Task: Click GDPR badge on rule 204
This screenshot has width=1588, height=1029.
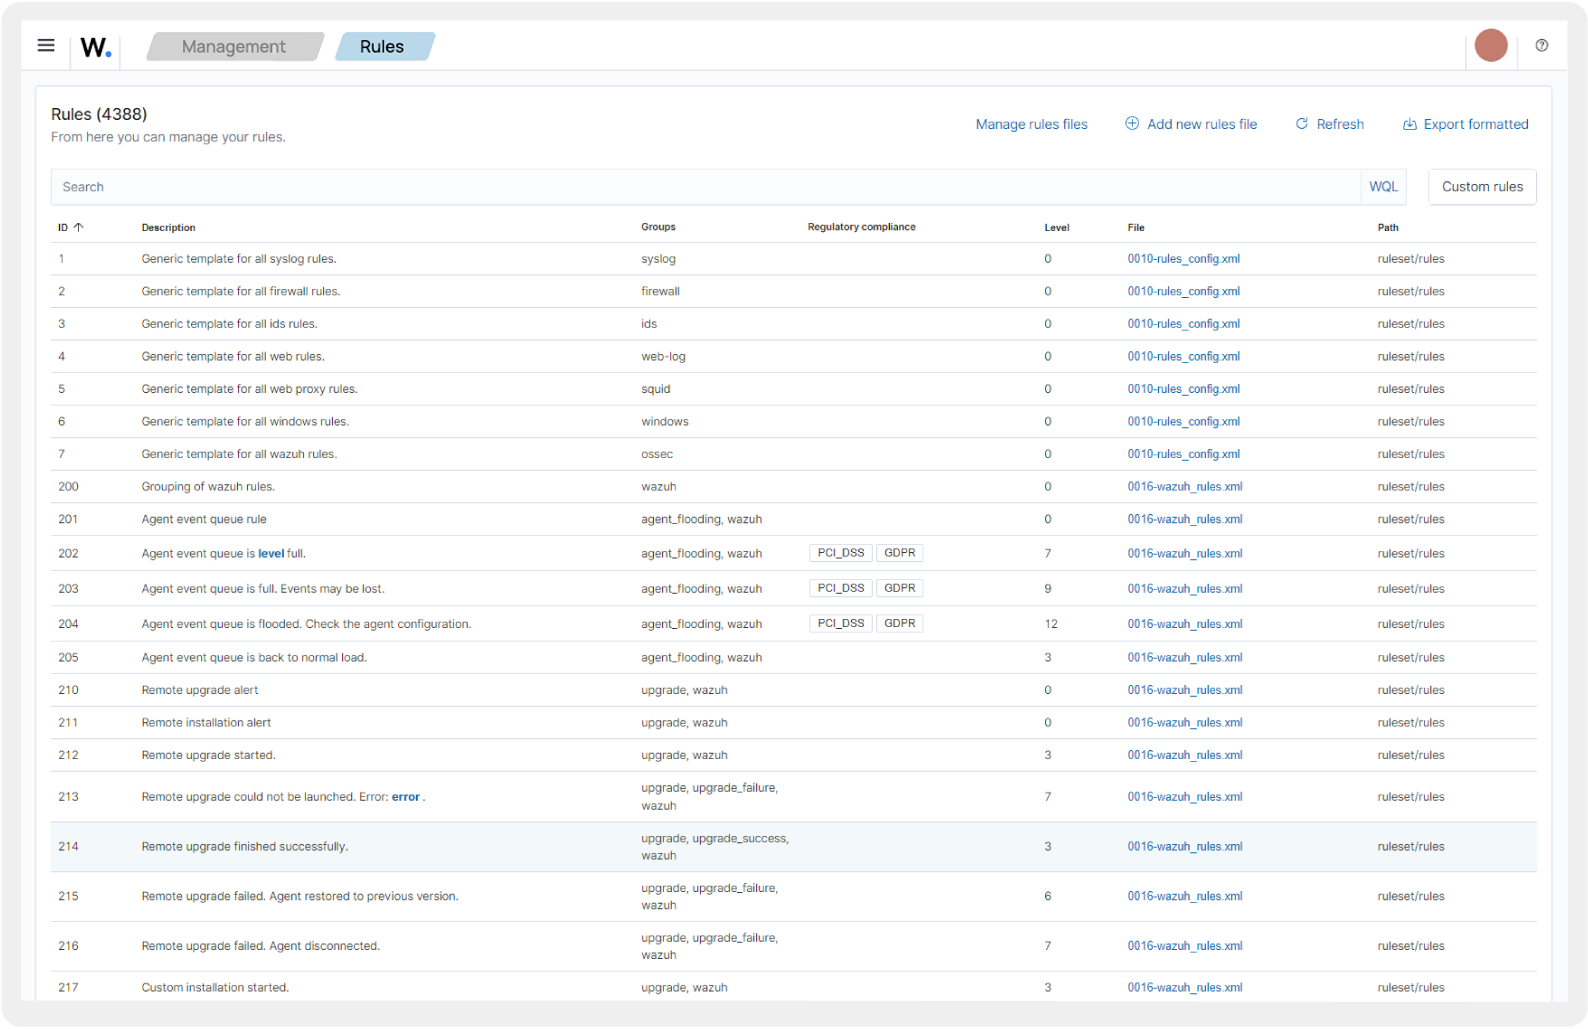Action: (899, 623)
